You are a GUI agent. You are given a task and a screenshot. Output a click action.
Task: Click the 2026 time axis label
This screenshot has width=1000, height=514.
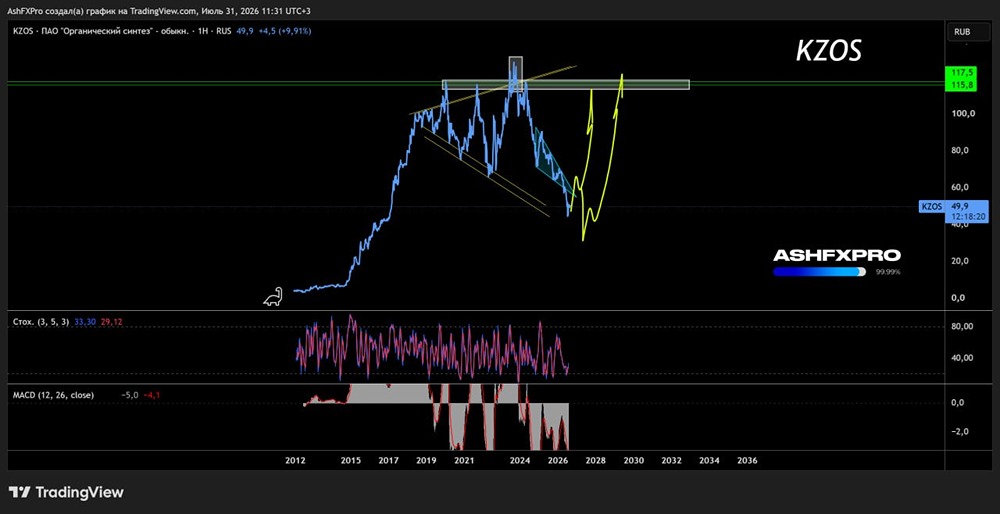pos(558,460)
